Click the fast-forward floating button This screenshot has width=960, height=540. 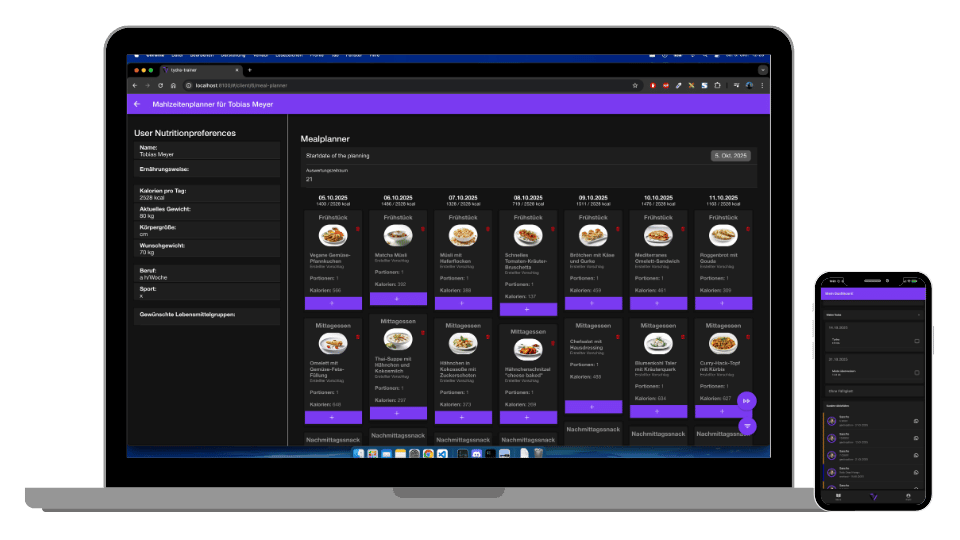click(x=746, y=401)
